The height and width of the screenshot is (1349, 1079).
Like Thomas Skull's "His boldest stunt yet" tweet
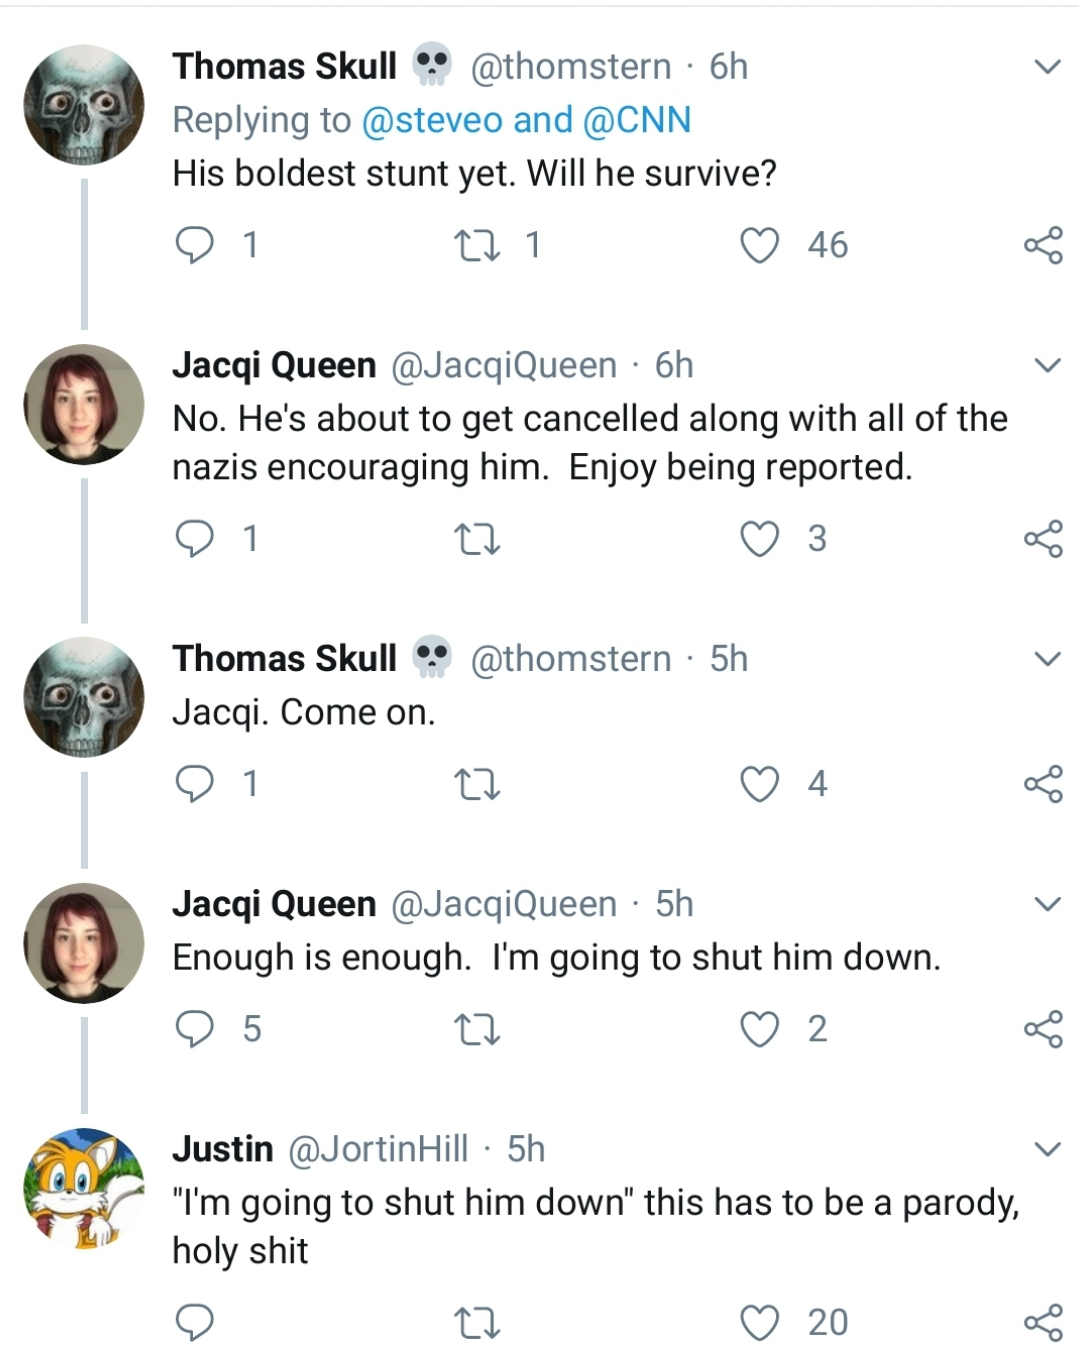760,245
